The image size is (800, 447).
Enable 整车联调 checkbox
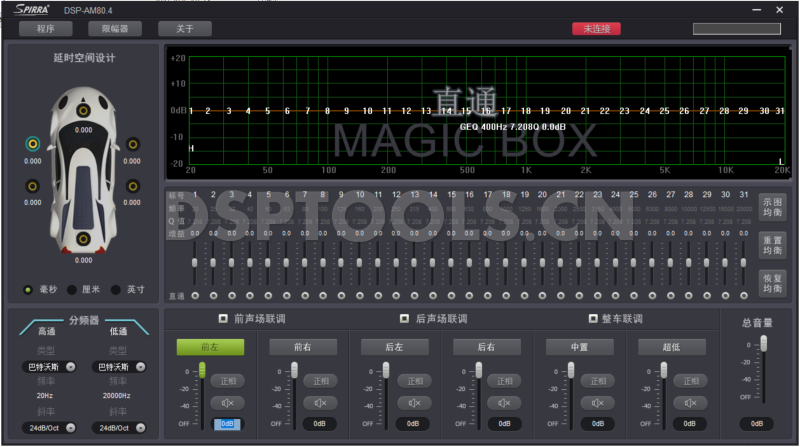coord(592,318)
